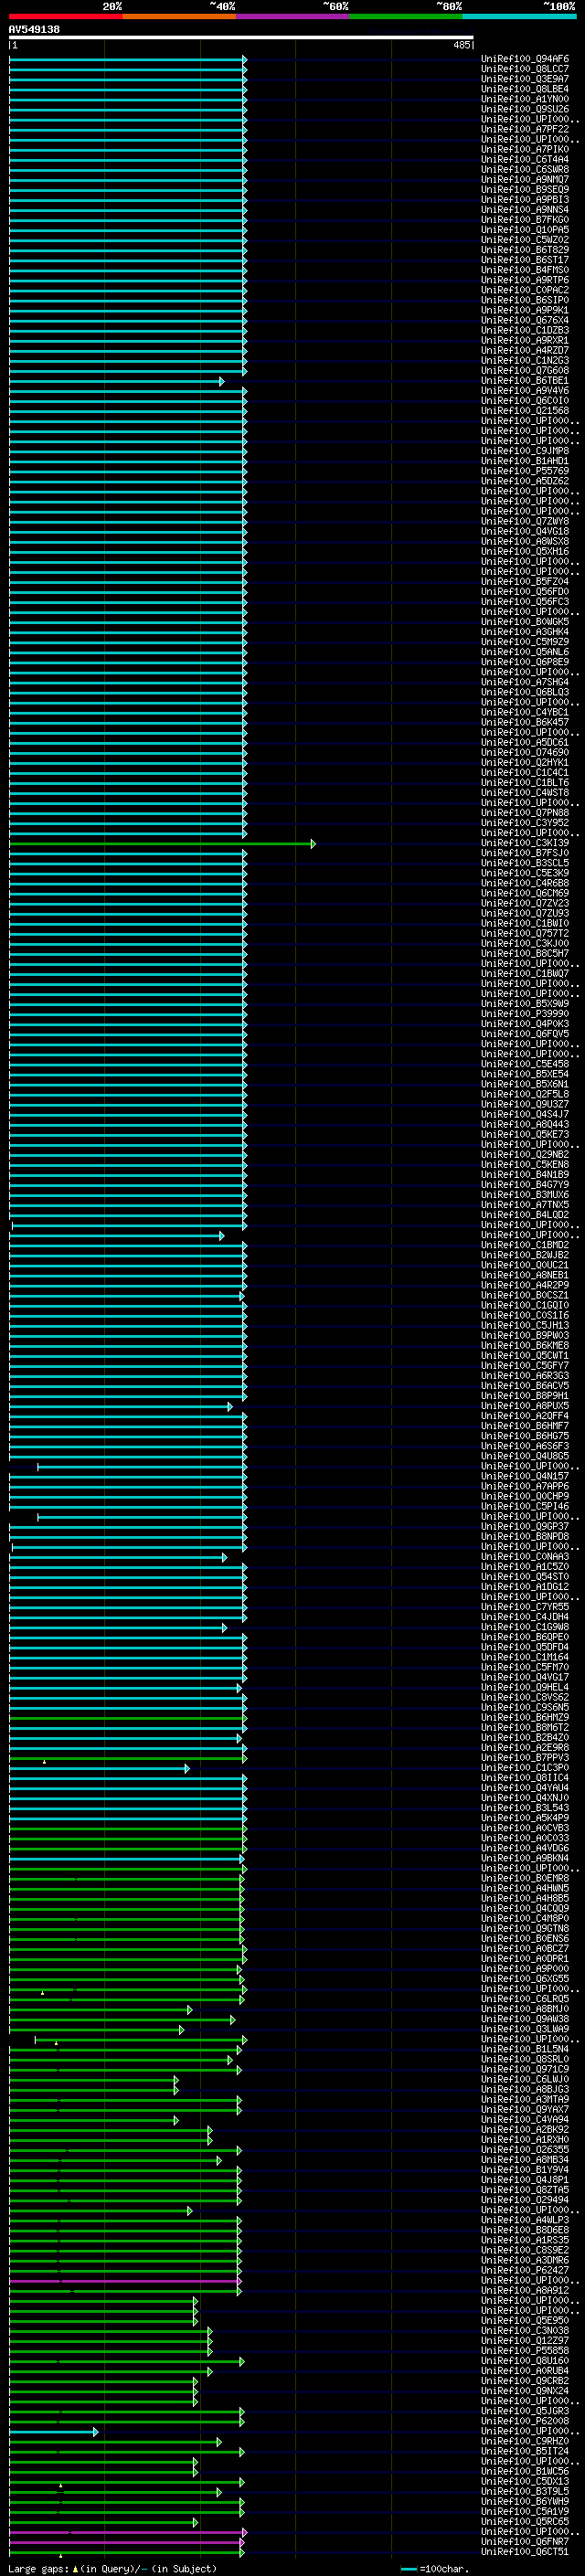585x2576 pixels.
Task: Select hit label UniRef100_A8A912
Action: coord(525,2290)
